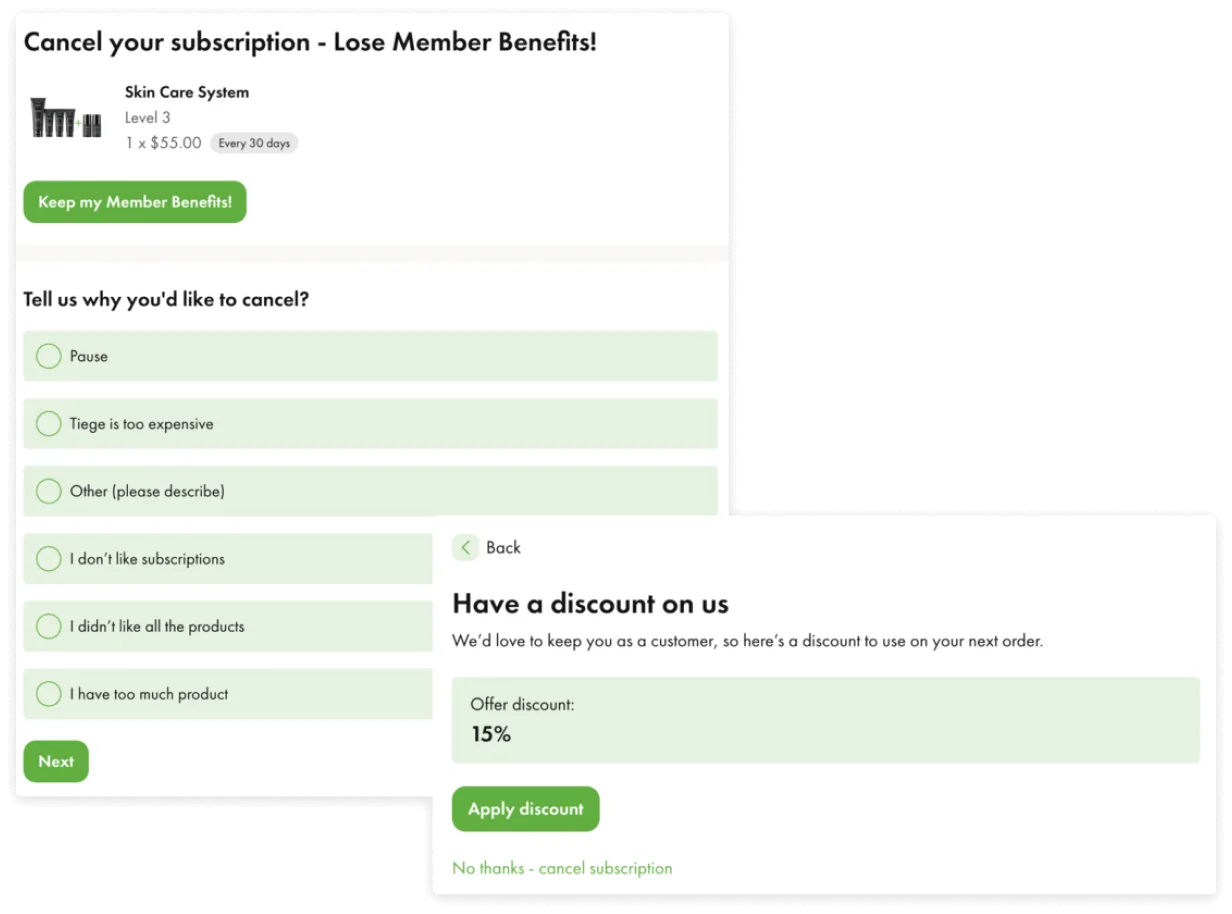This screenshot has height=914, width=1232.
Task: Apply the 15% discount offer
Action: pos(525,809)
